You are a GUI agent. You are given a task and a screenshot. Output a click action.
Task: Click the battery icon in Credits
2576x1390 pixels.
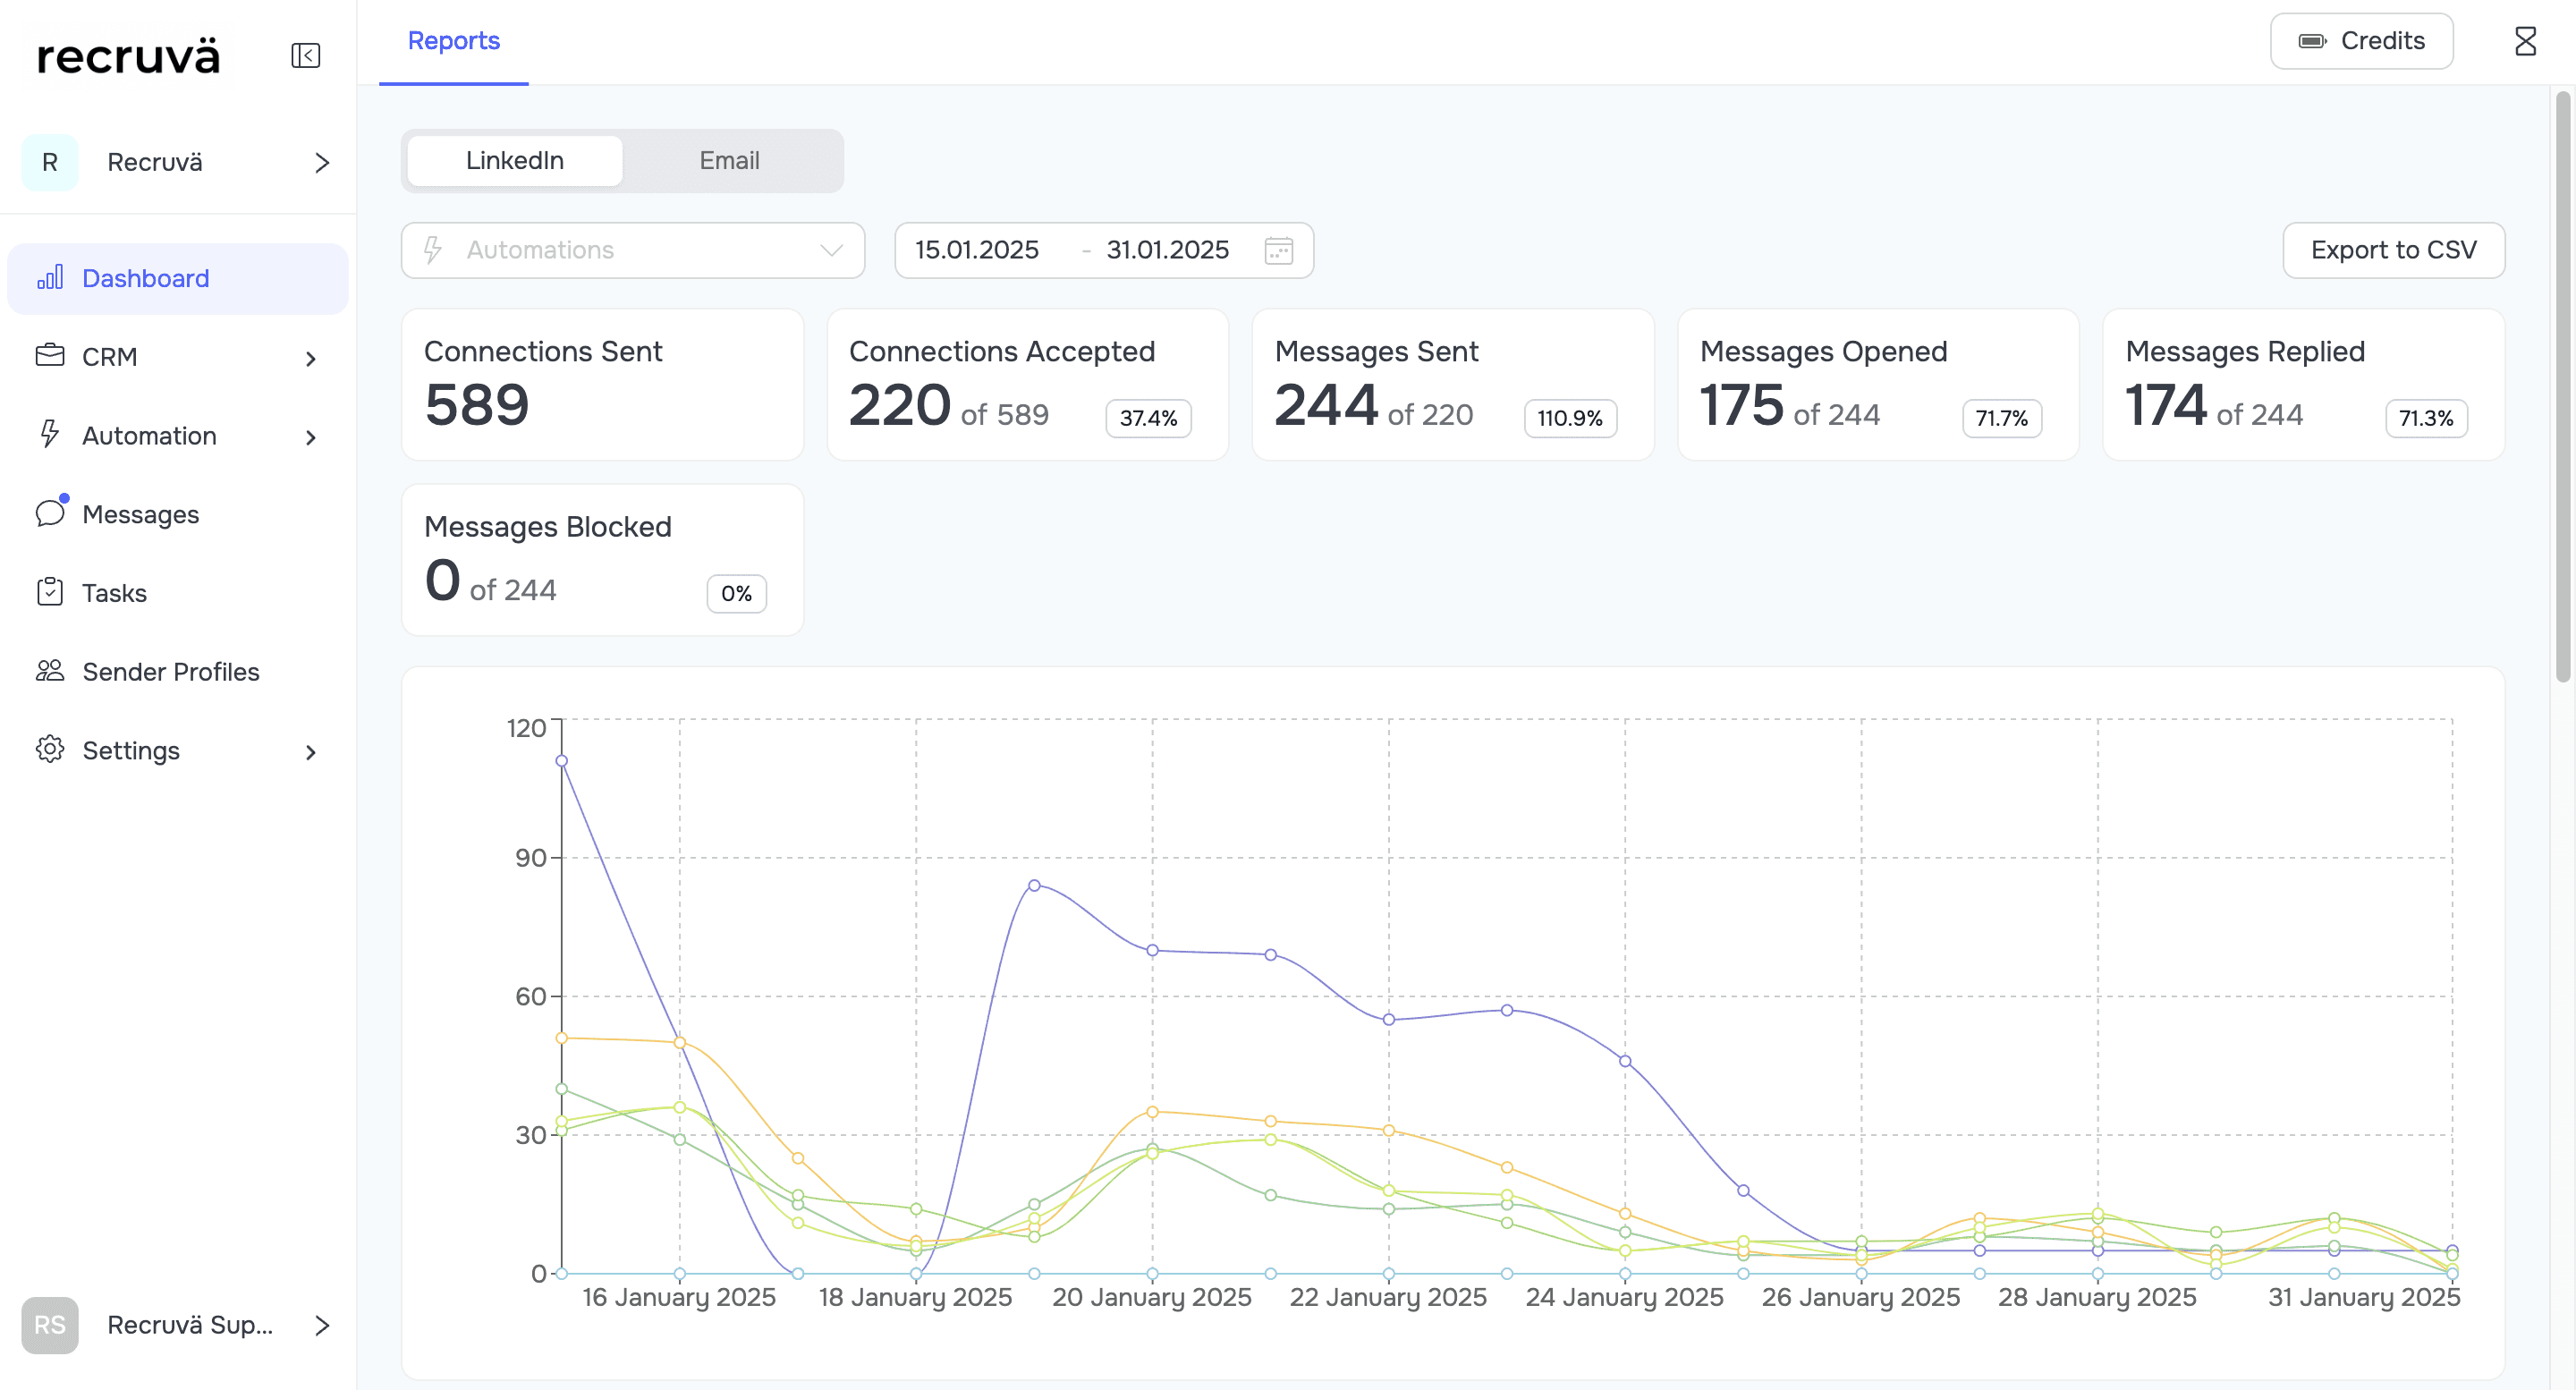point(2312,41)
